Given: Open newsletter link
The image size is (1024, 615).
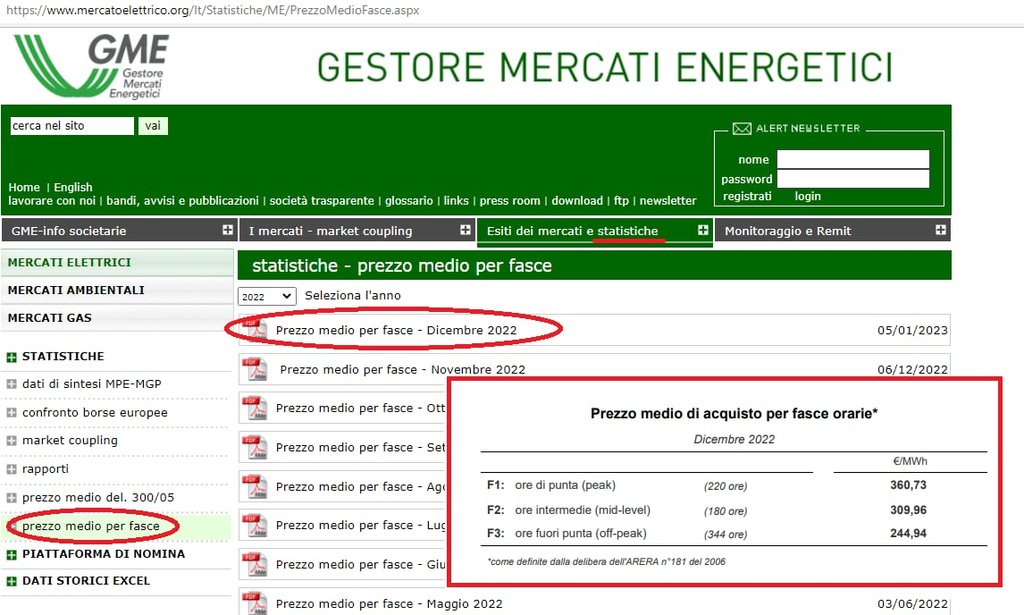Looking at the screenshot, I should point(668,201).
